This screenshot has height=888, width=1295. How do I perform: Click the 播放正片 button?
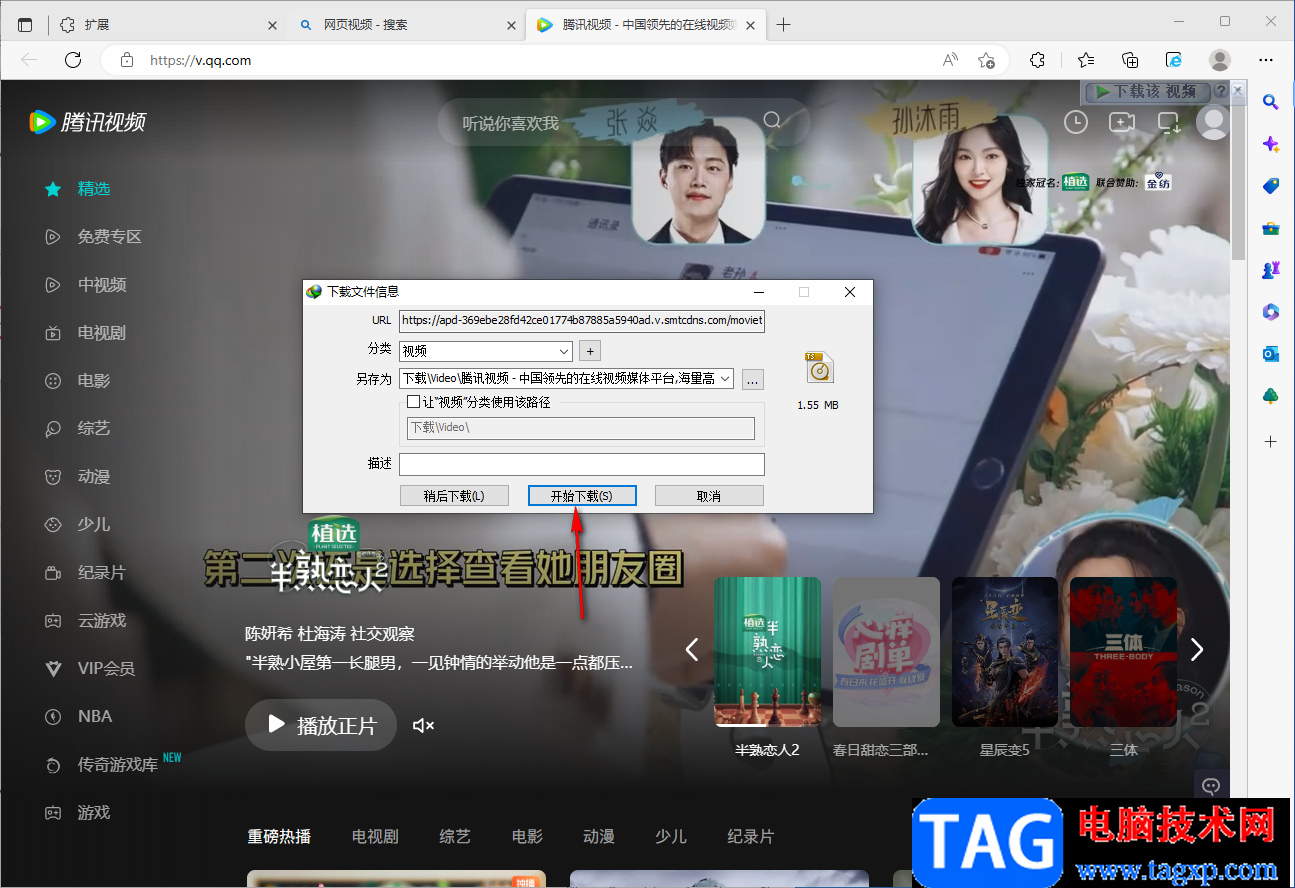tap(321, 725)
